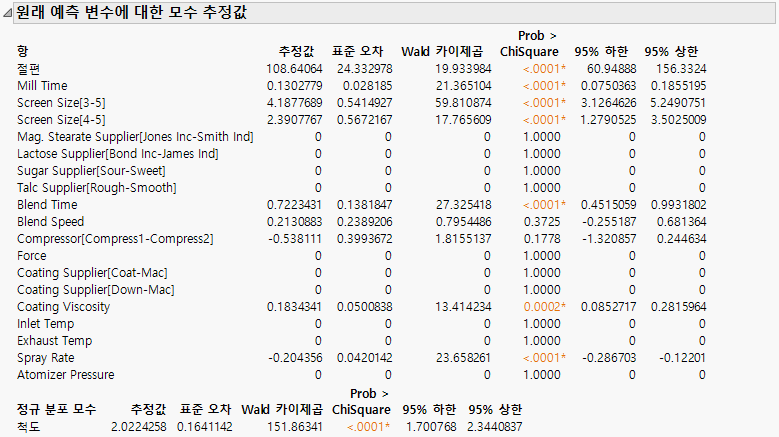Click the standard error value 24.332978

pyautogui.click(x=365, y=69)
